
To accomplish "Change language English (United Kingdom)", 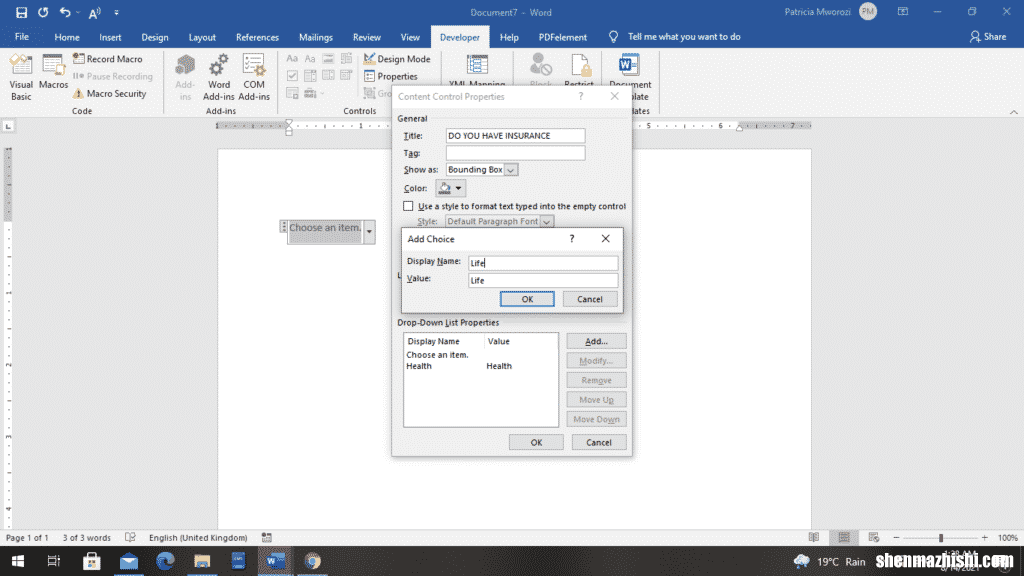I will 198,537.
